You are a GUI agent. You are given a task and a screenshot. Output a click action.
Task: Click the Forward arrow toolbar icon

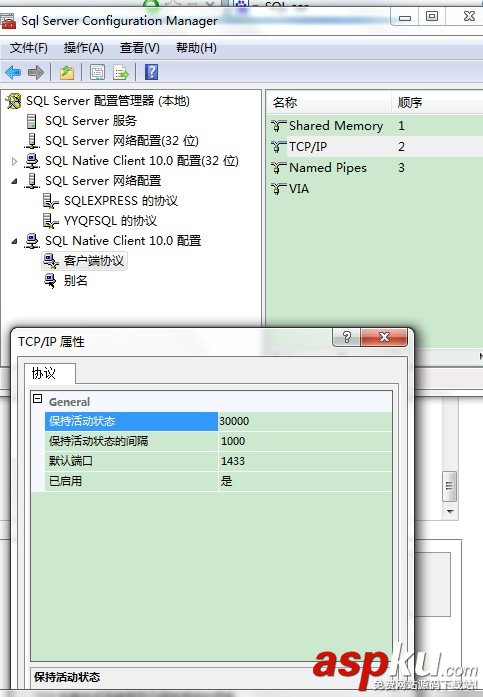(36, 72)
